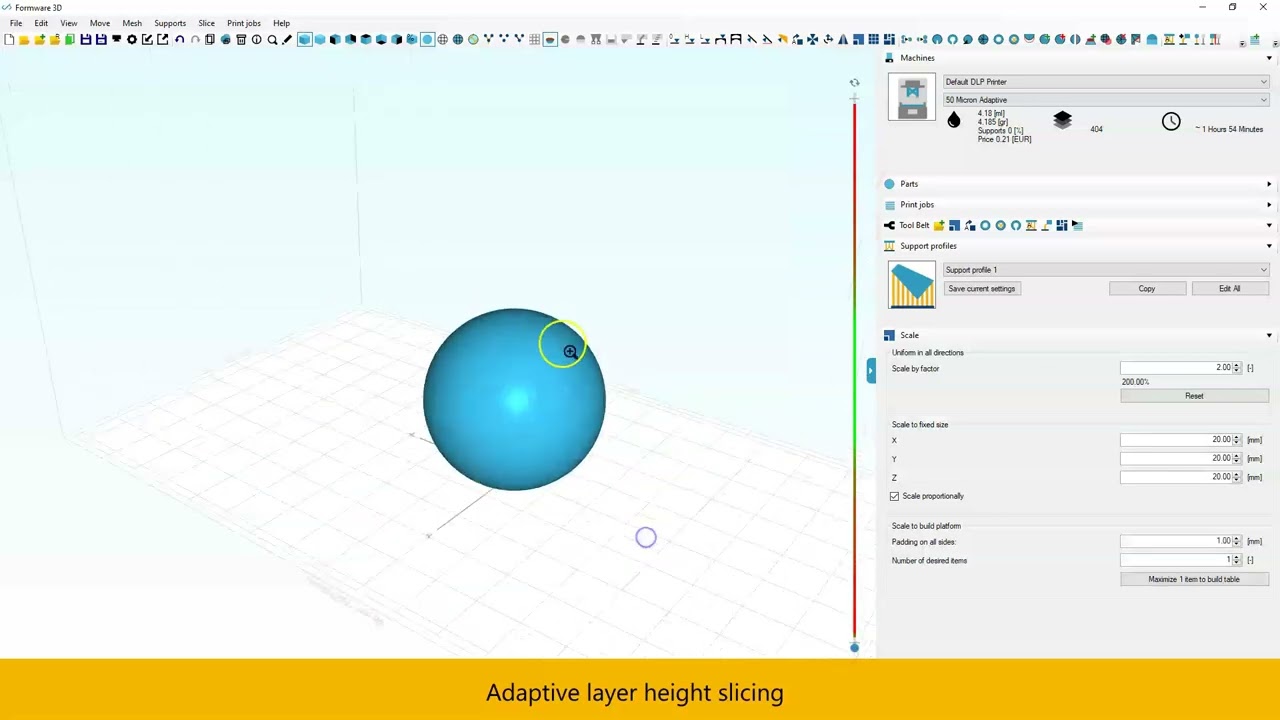Open the 50 Micron Adaptive profile dropdown

(1105, 100)
